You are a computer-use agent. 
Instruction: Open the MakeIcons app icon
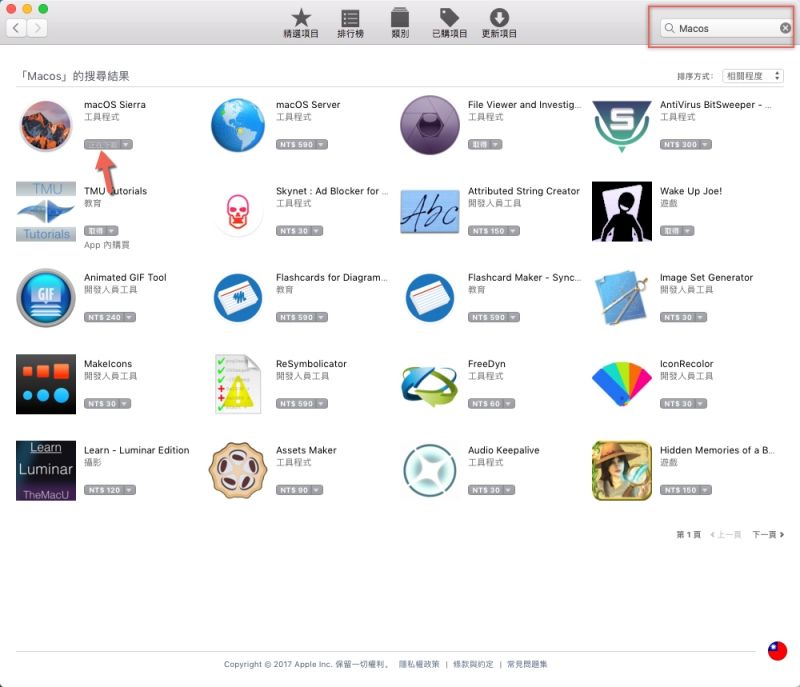(46, 384)
